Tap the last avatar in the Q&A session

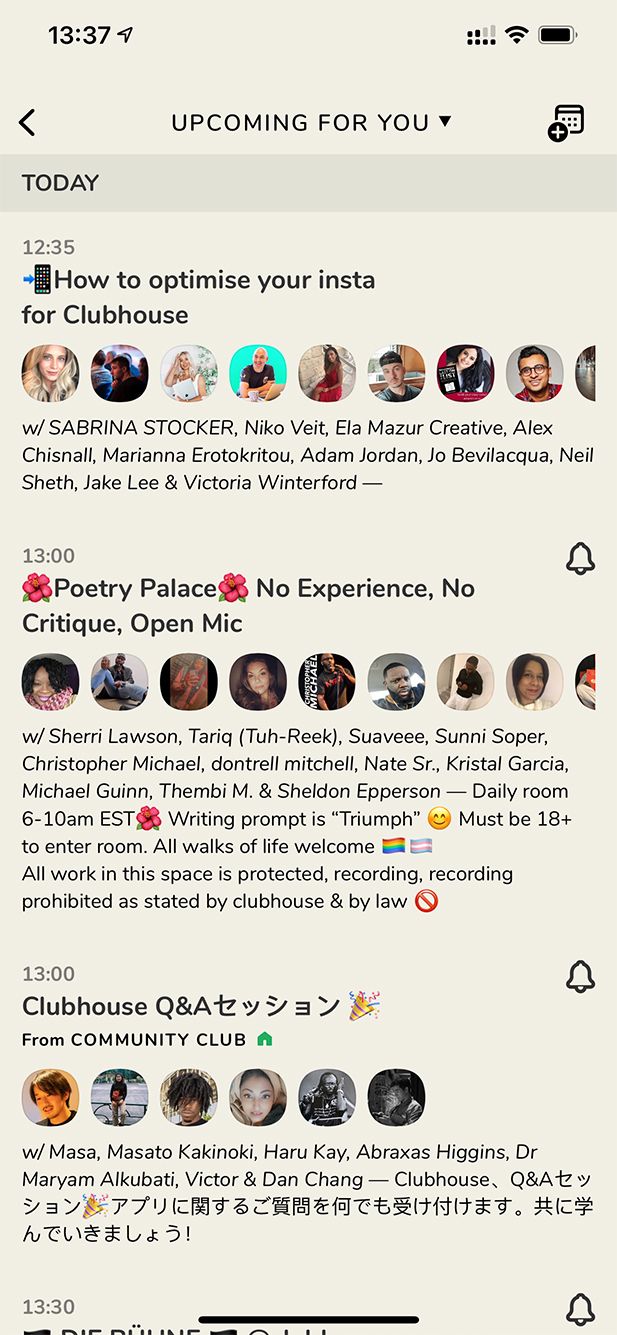[396, 1097]
